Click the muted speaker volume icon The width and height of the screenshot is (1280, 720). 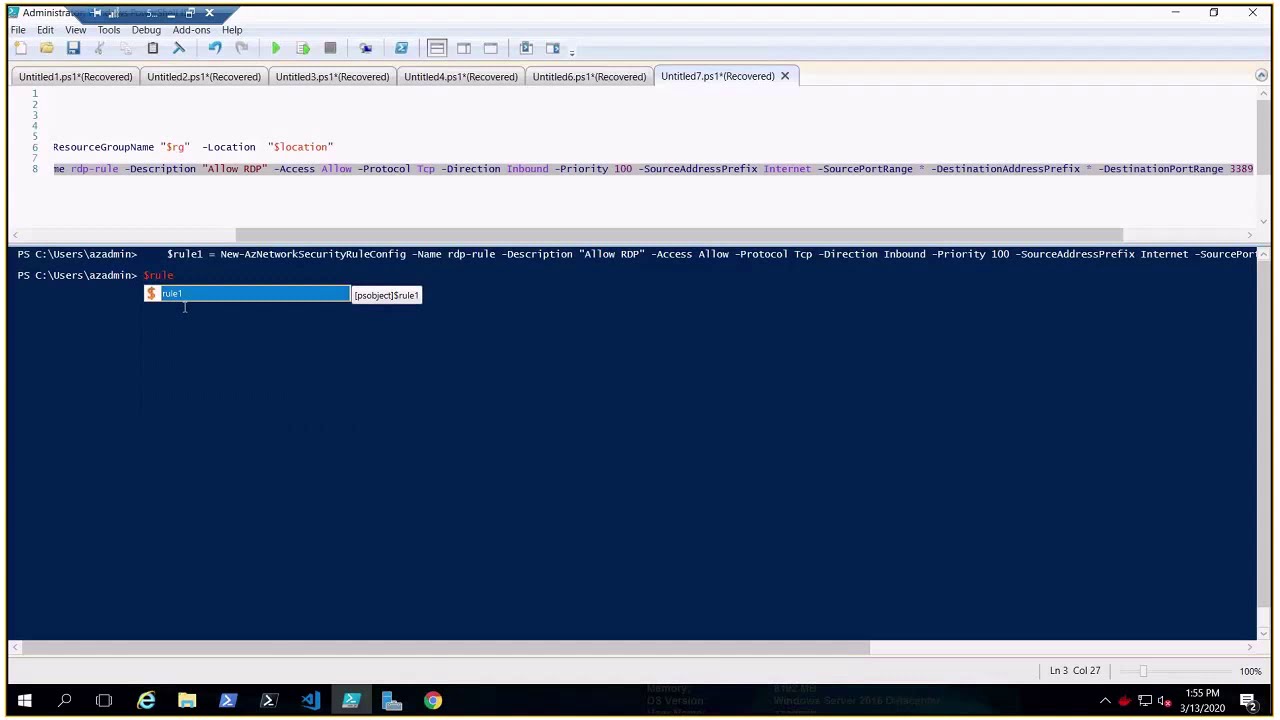1164,701
